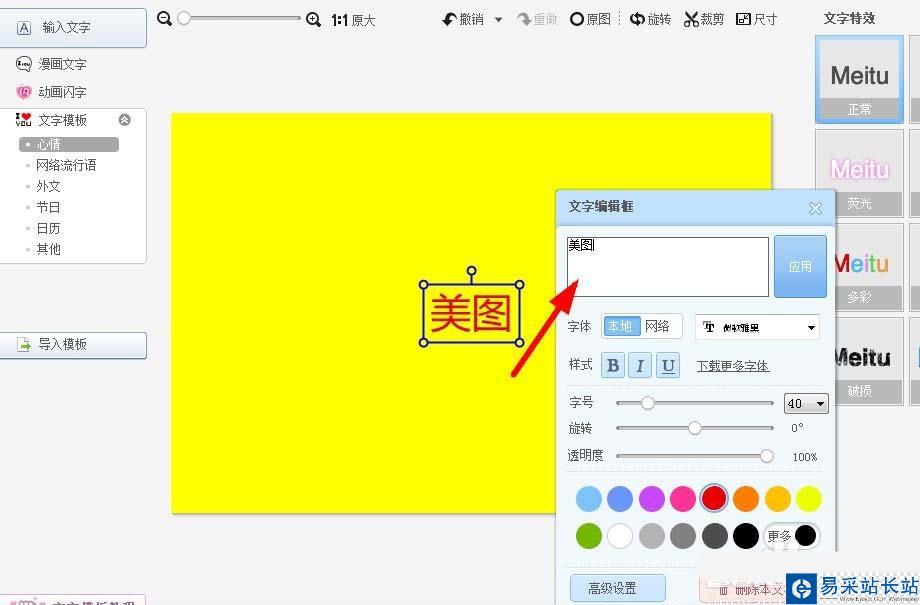Open 下载更多字体 link

(733, 366)
